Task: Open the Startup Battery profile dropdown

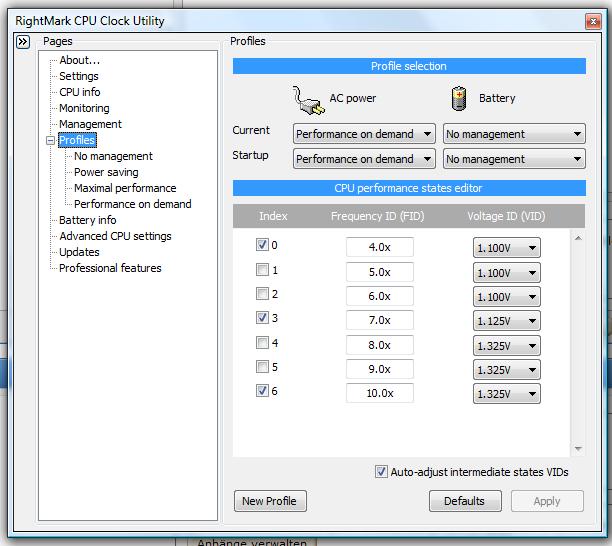Action: click(x=514, y=159)
